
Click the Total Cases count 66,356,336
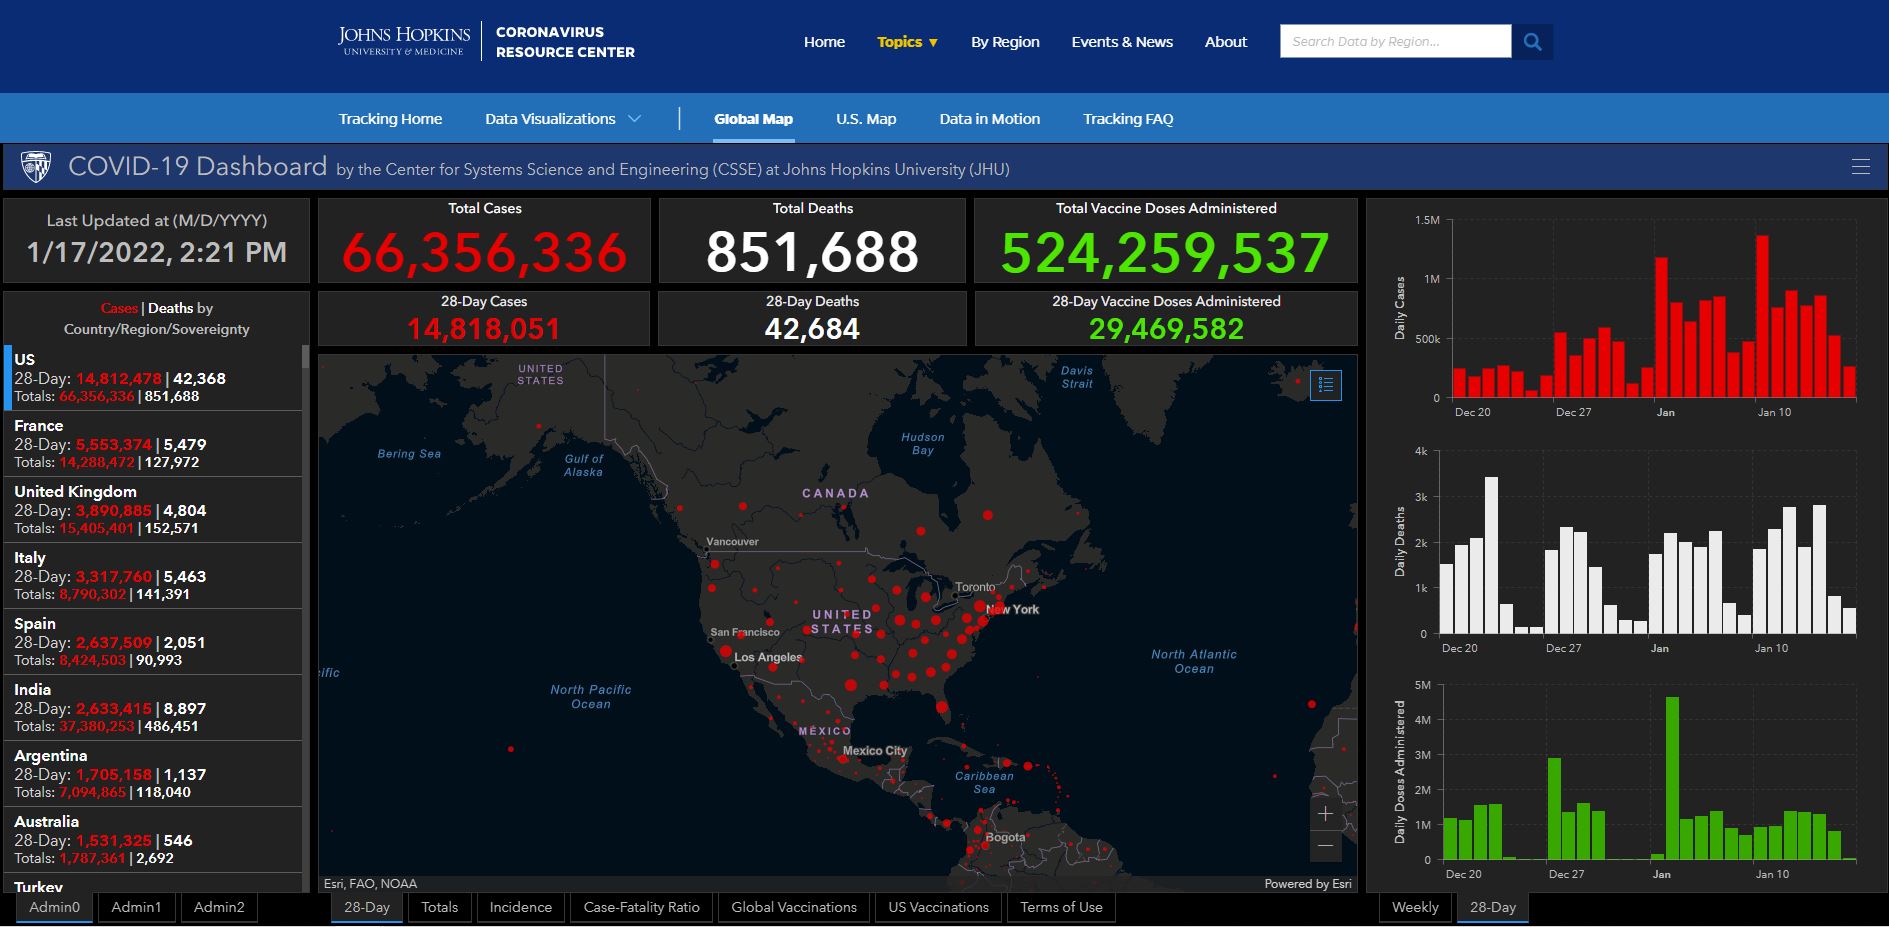[485, 252]
